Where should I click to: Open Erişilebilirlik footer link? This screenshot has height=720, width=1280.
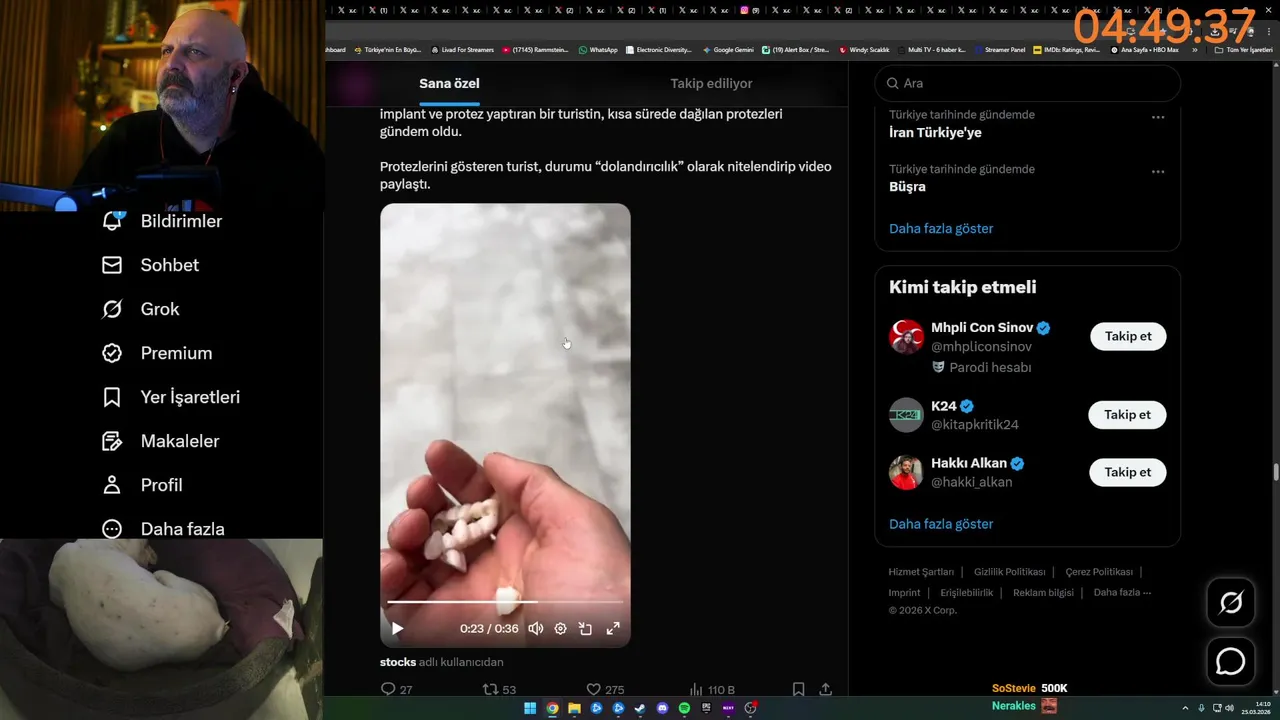click(x=967, y=593)
